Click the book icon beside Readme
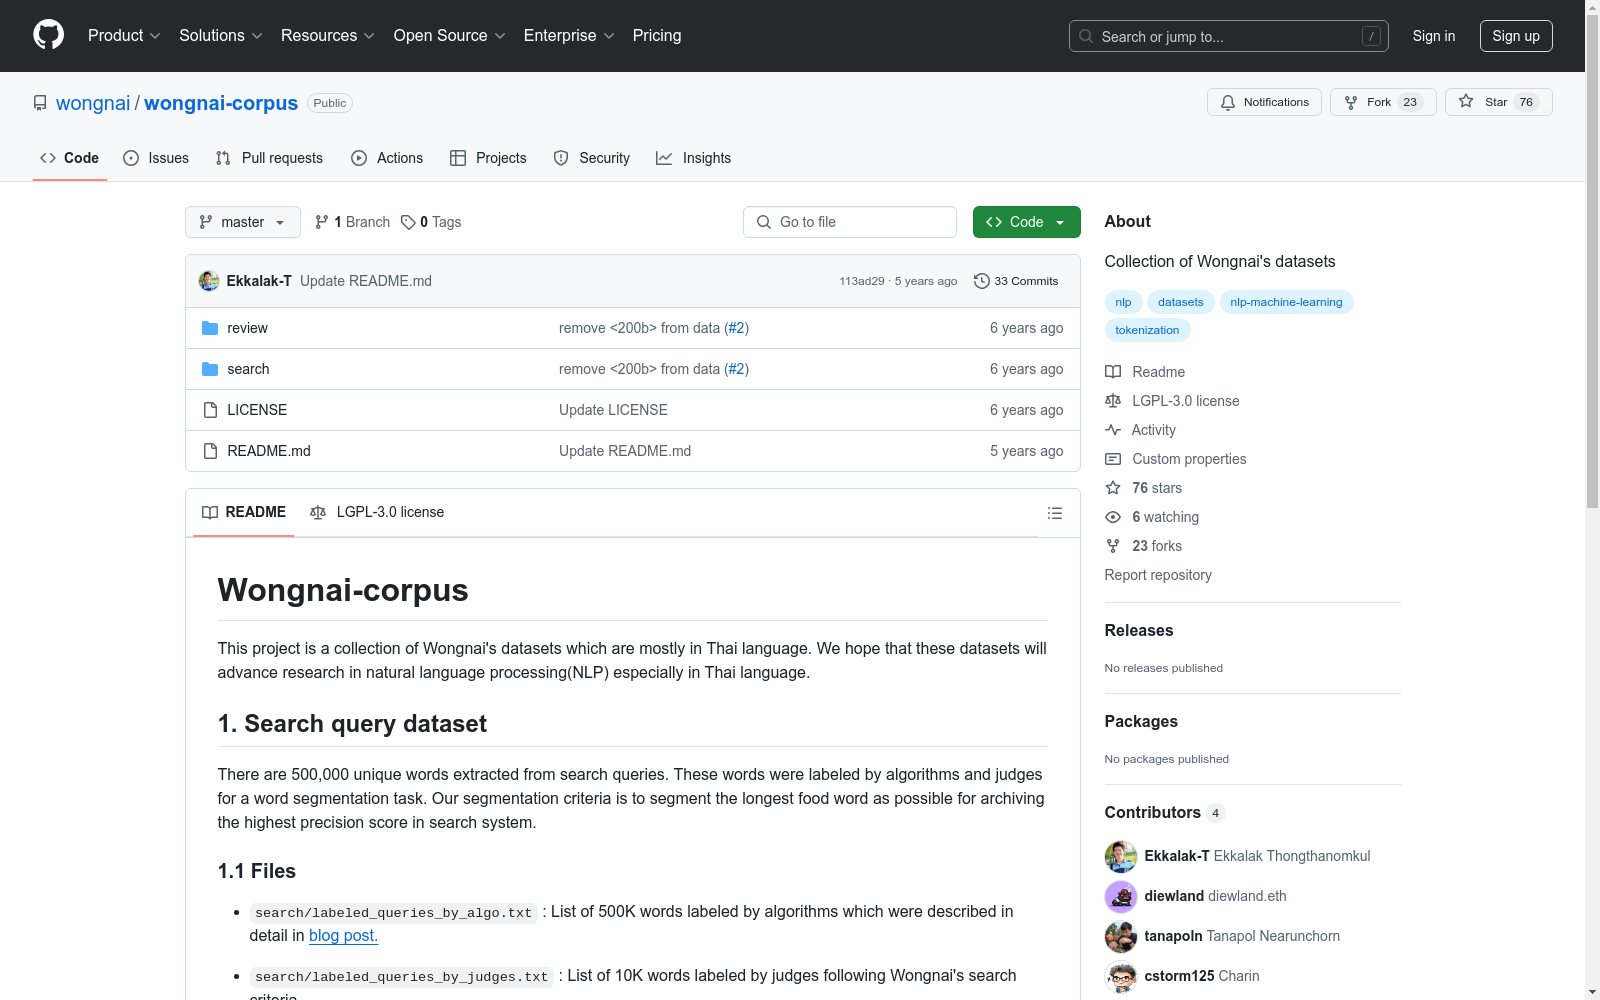Screen dimensions: 1600x1000 pos(1113,372)
